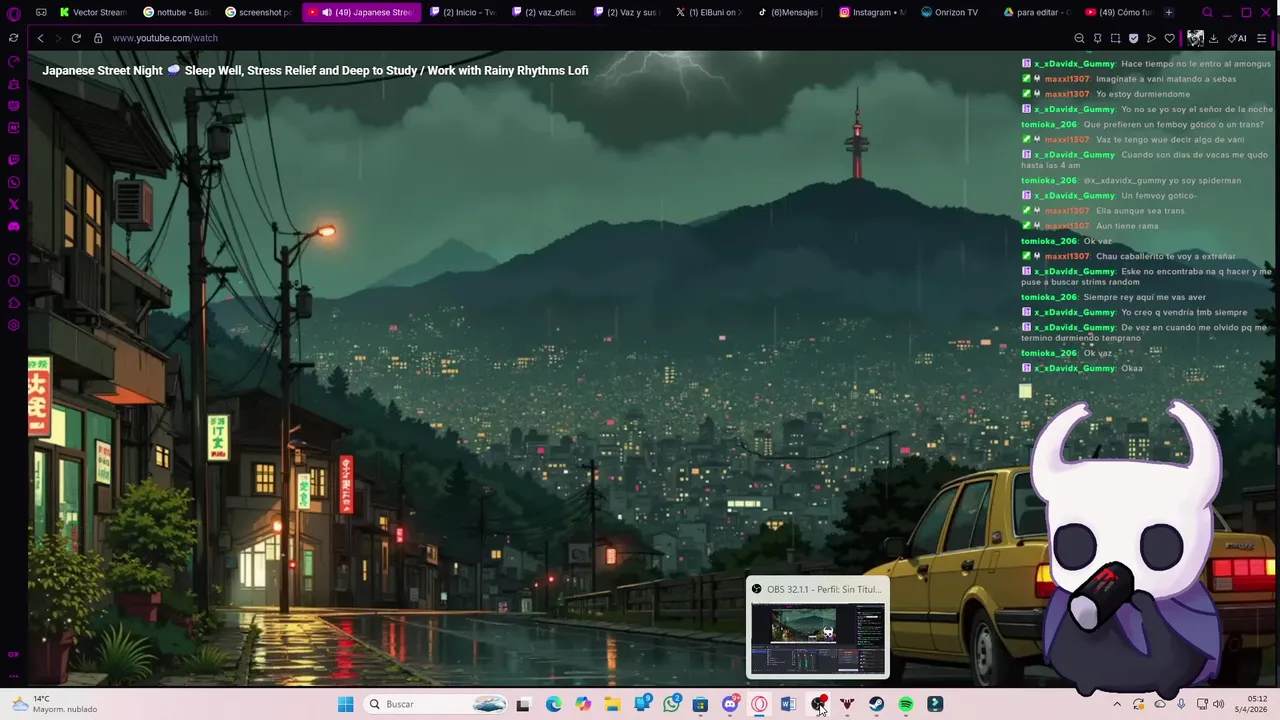Open the weather widget showing 14°C

pos(55,704)
